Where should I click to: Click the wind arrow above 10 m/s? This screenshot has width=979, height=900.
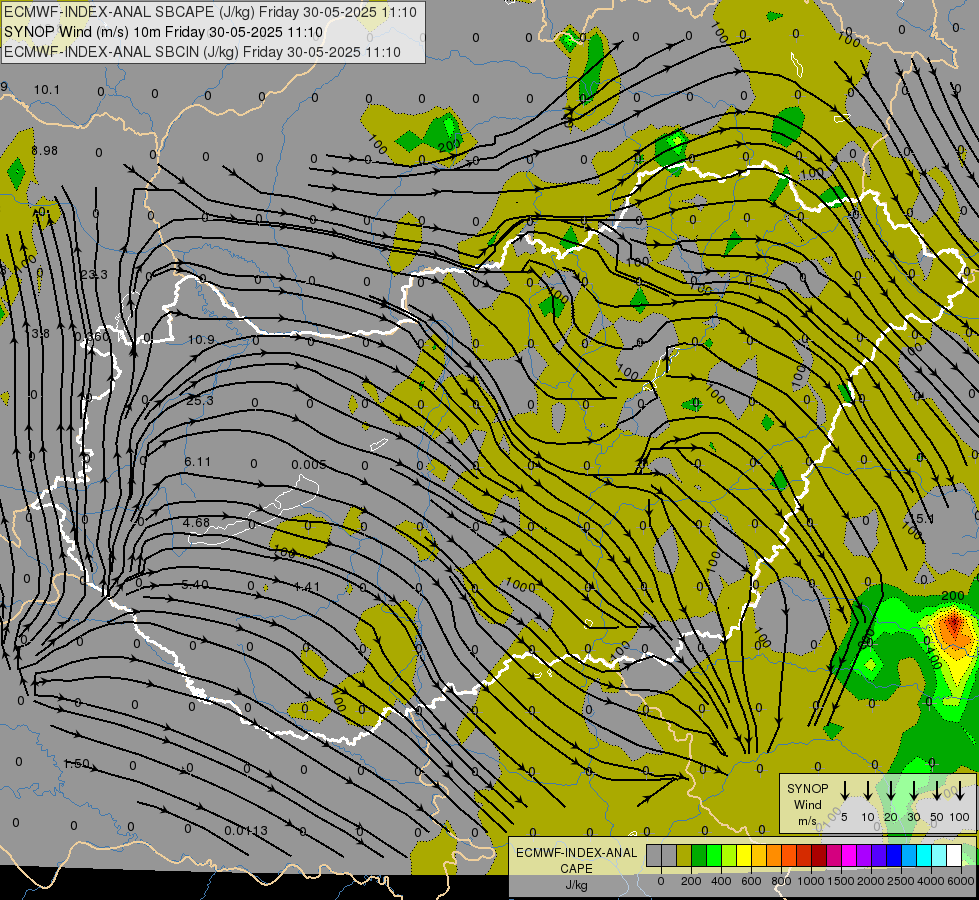click(867, 790)
